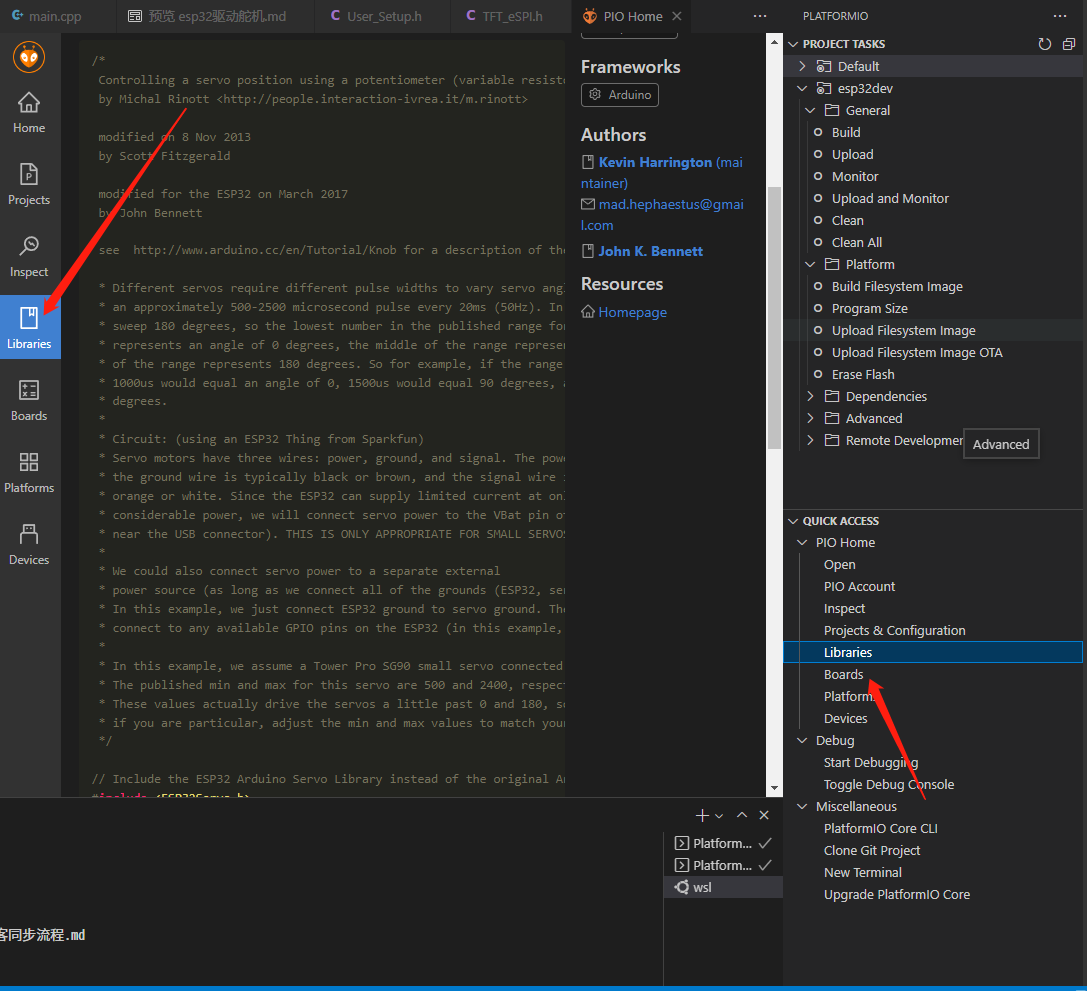Open the PIO Home sidebar icon
1087x991 pixels.
[29, 110]
